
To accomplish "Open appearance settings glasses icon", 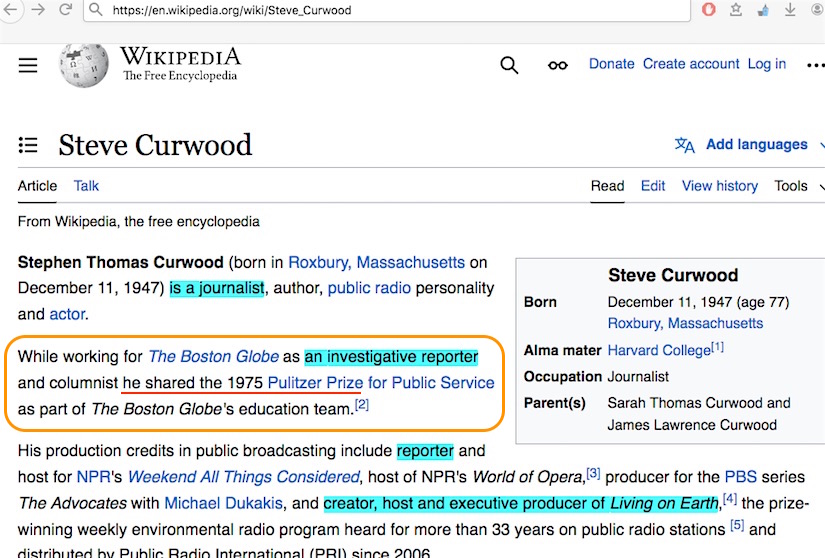I will (557, 65).
